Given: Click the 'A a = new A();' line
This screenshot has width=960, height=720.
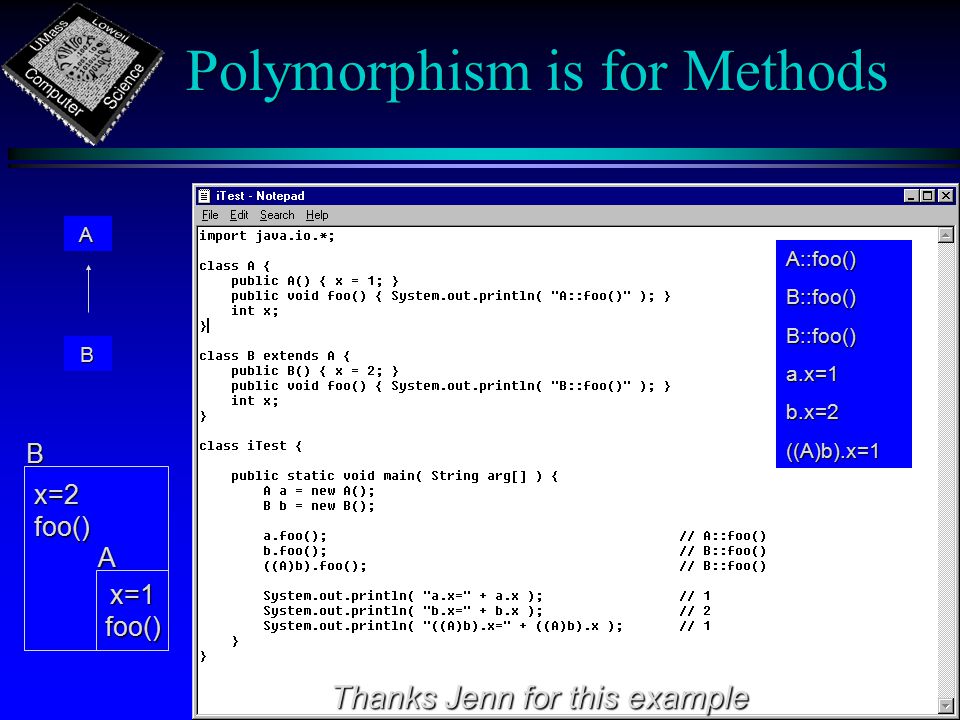Looking at the screenshot, I should 318,491.
